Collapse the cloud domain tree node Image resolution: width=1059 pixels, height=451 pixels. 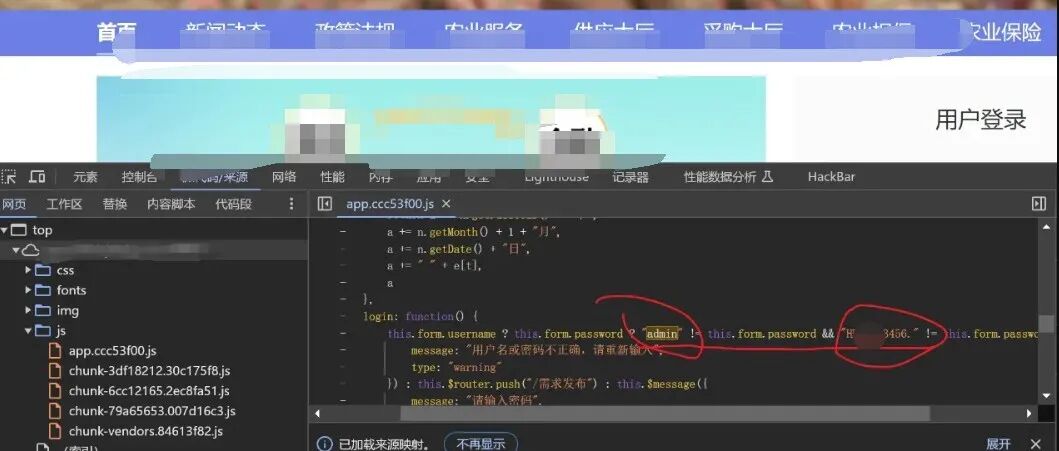coord(16,250)
